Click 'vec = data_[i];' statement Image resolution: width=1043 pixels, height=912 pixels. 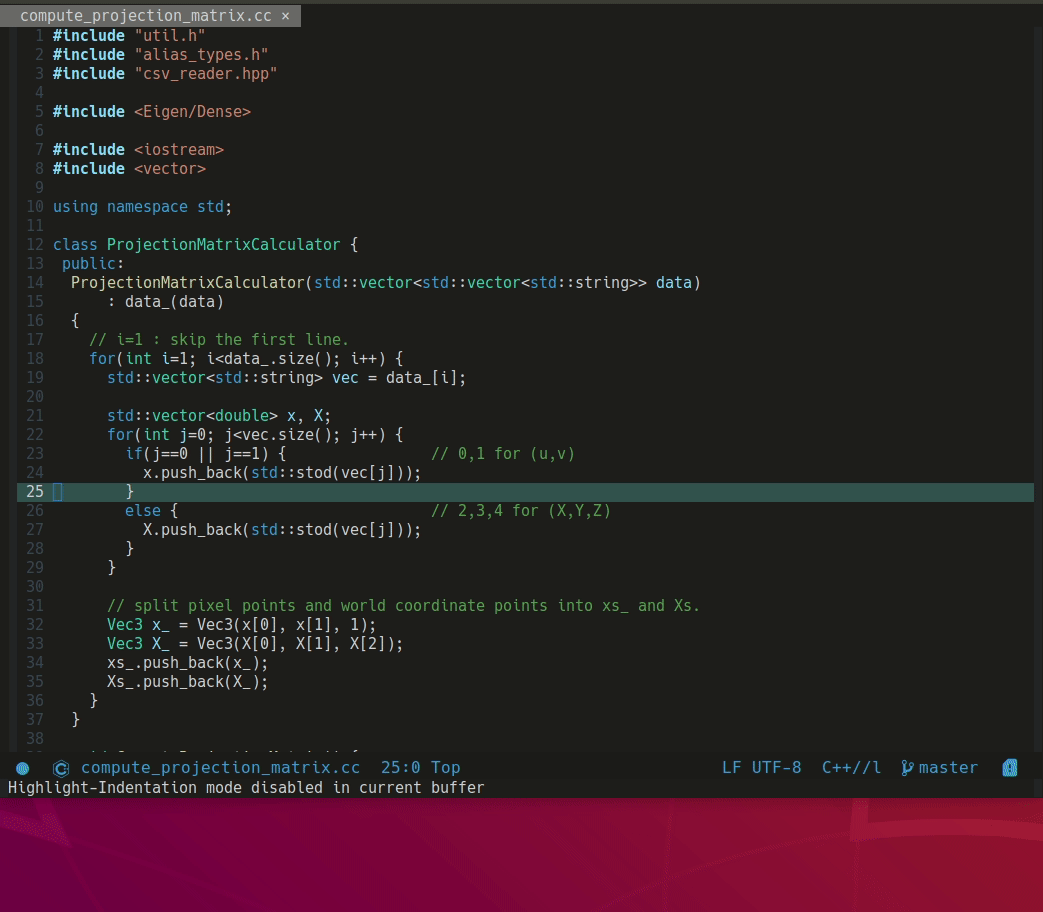click(399, 378)
